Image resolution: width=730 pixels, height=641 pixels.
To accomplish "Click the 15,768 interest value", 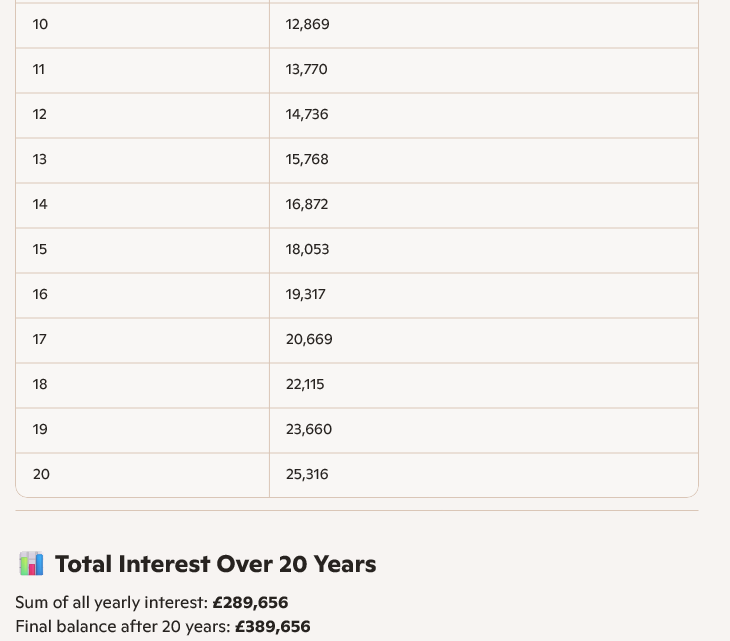I will [x=307, y=159].
